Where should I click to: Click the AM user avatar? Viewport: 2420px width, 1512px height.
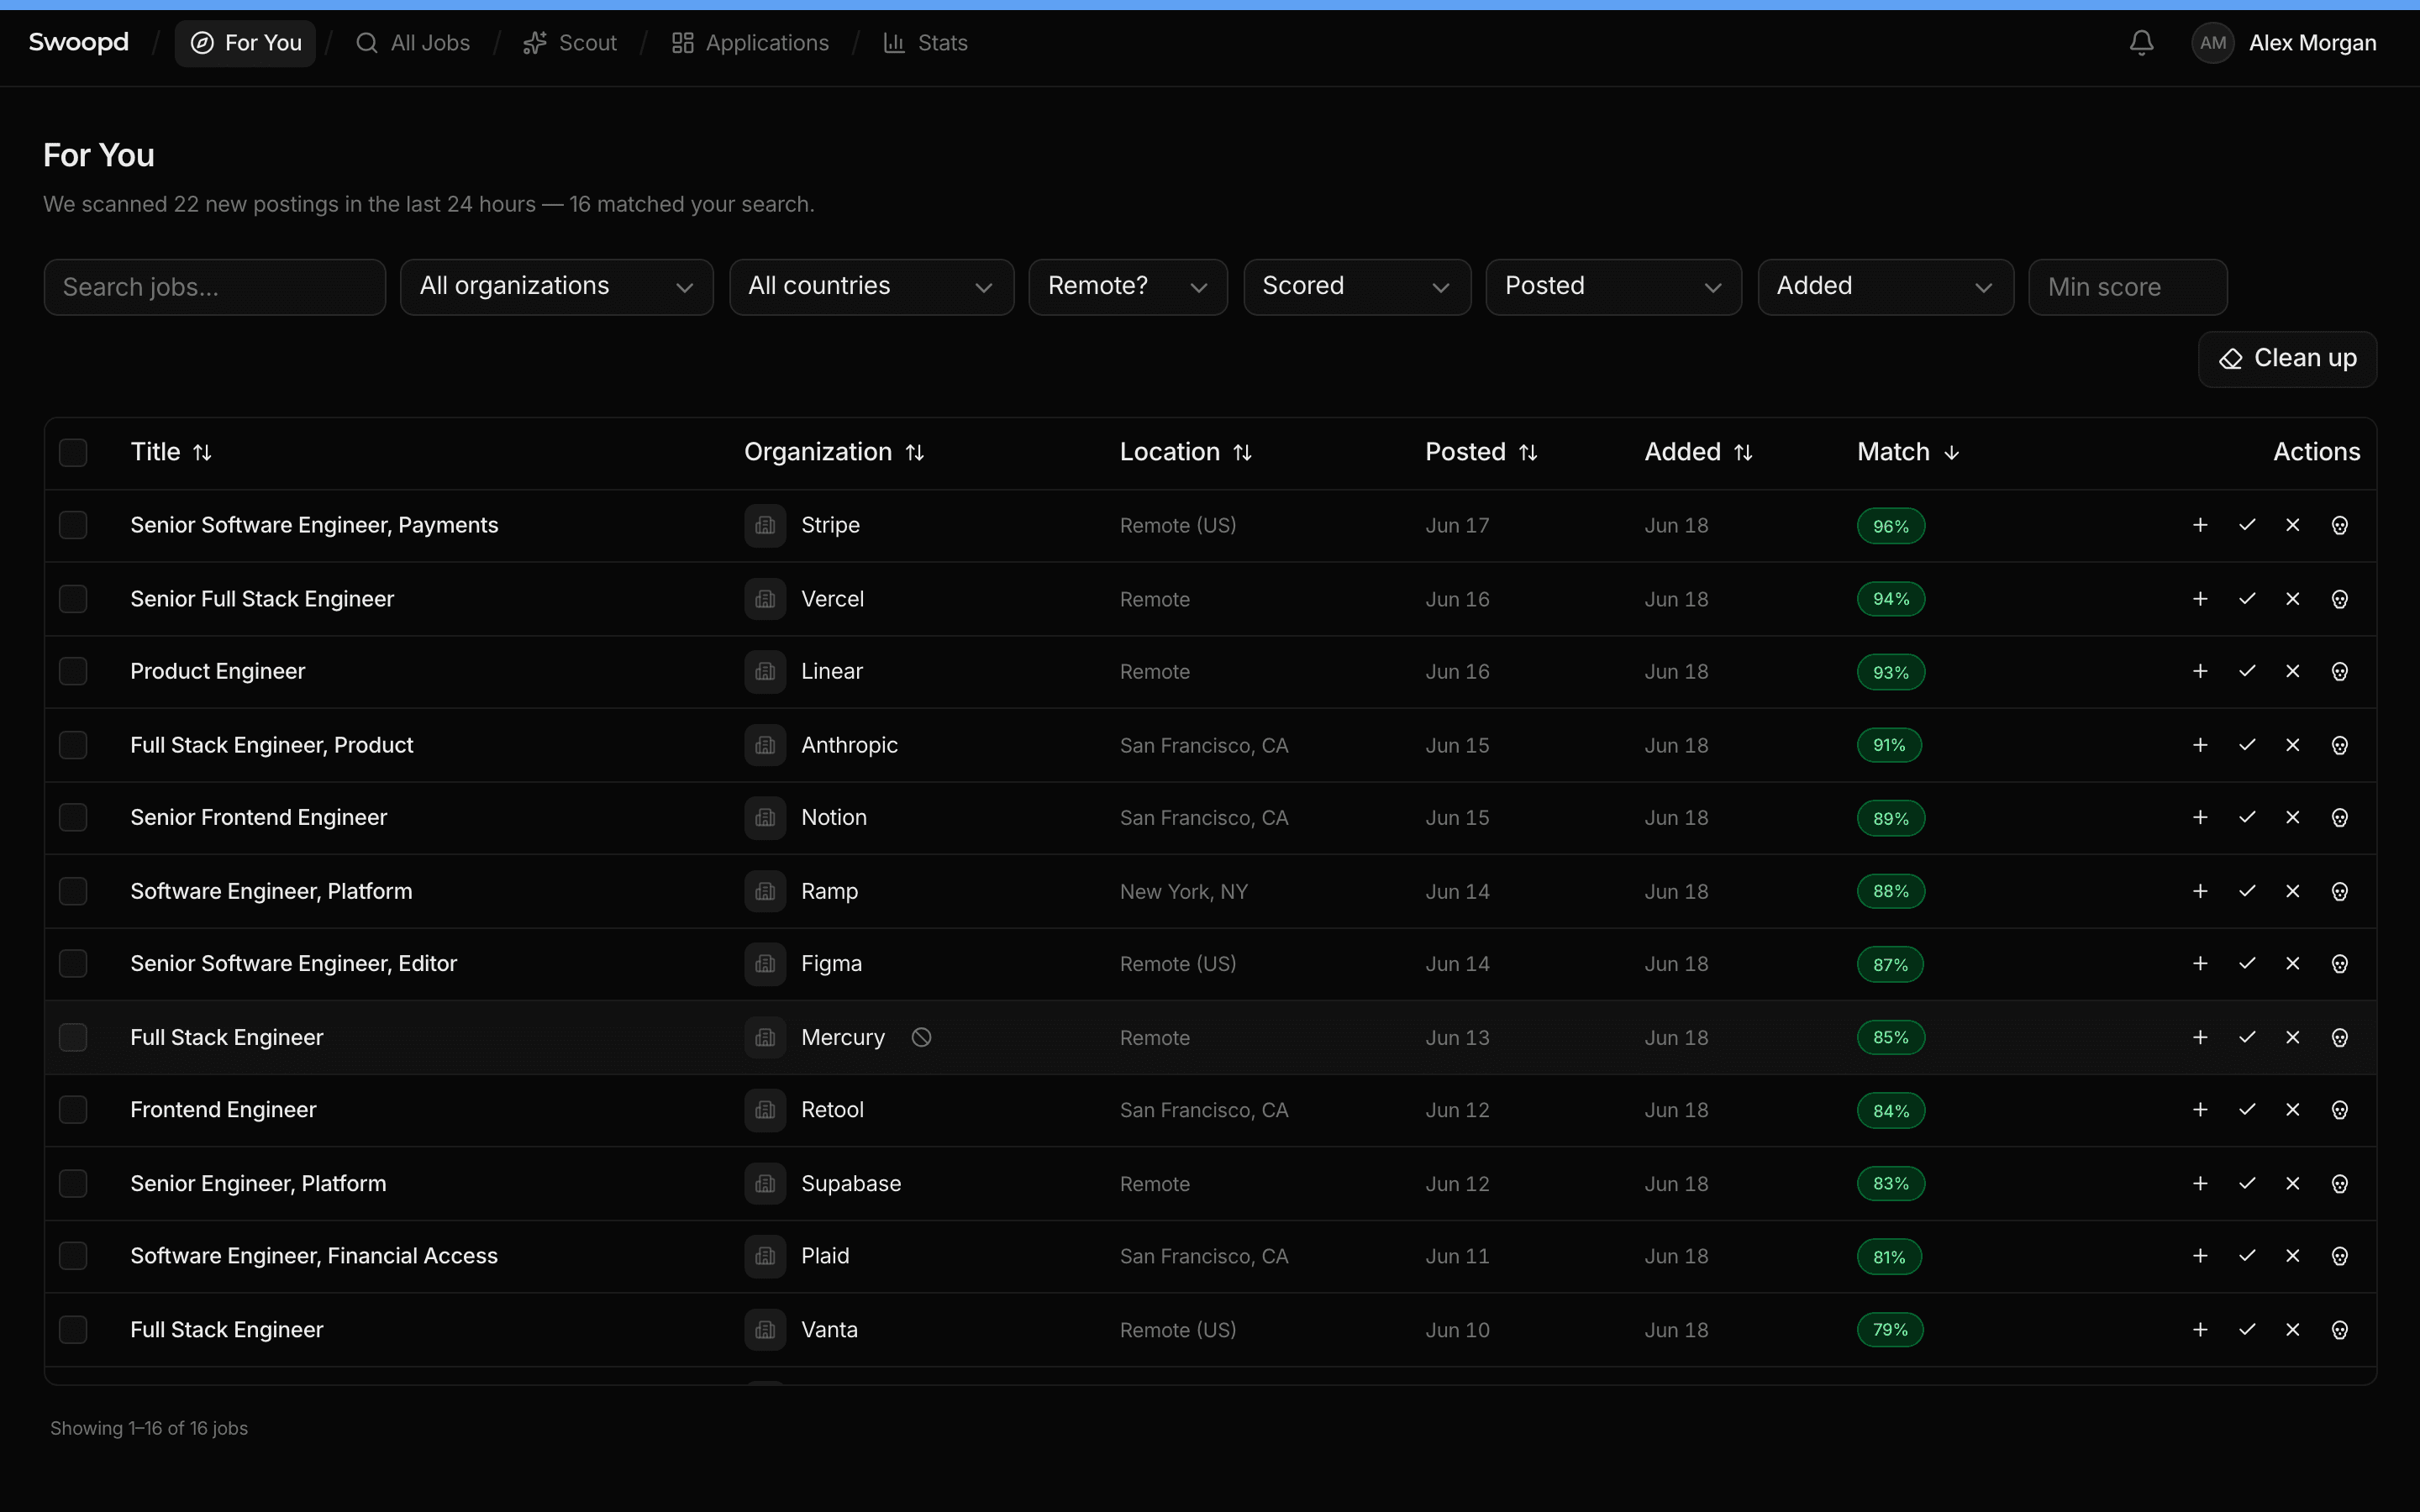pos(2212,43)
